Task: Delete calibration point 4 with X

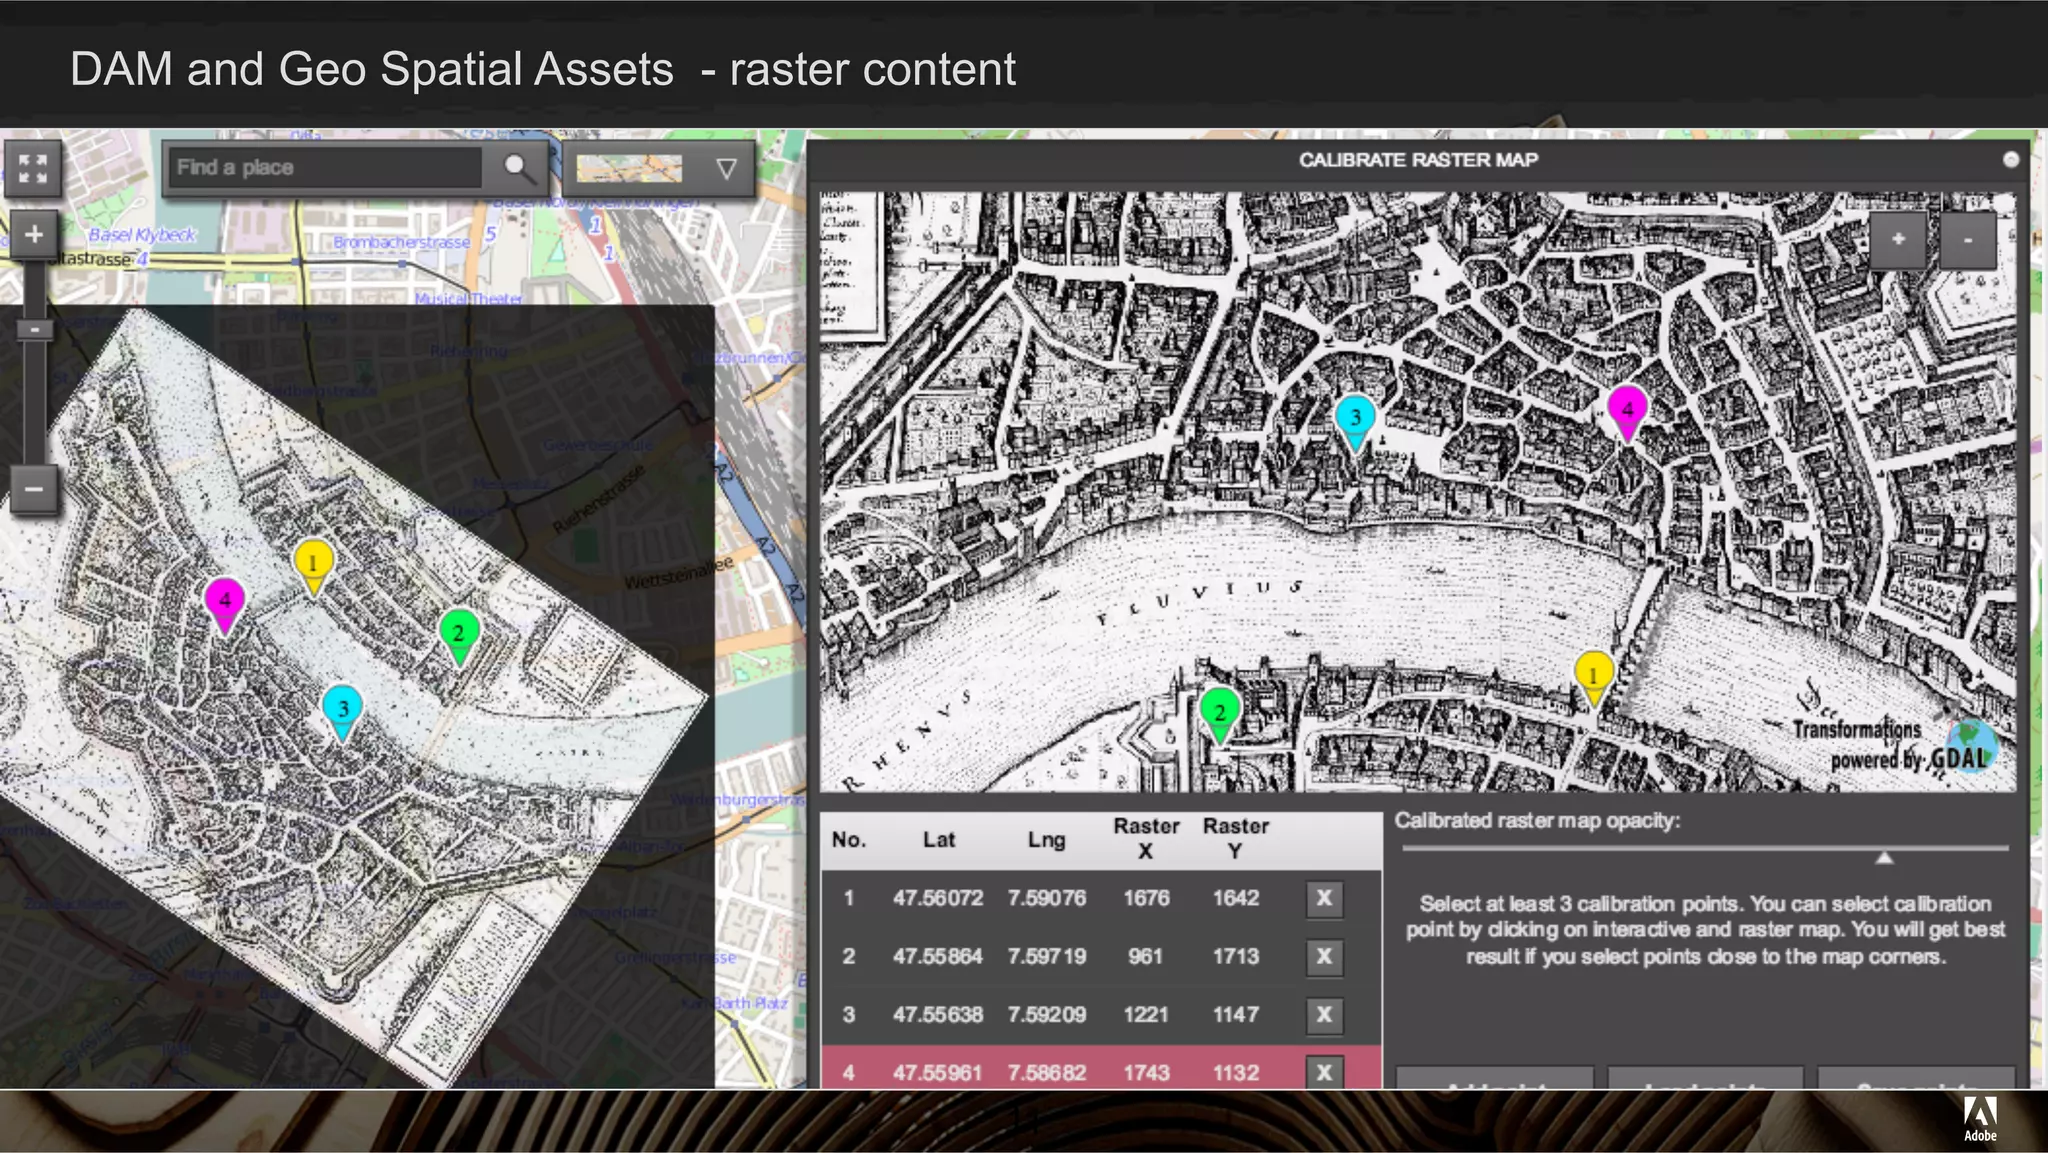Action: (x=1324, y=1072)
